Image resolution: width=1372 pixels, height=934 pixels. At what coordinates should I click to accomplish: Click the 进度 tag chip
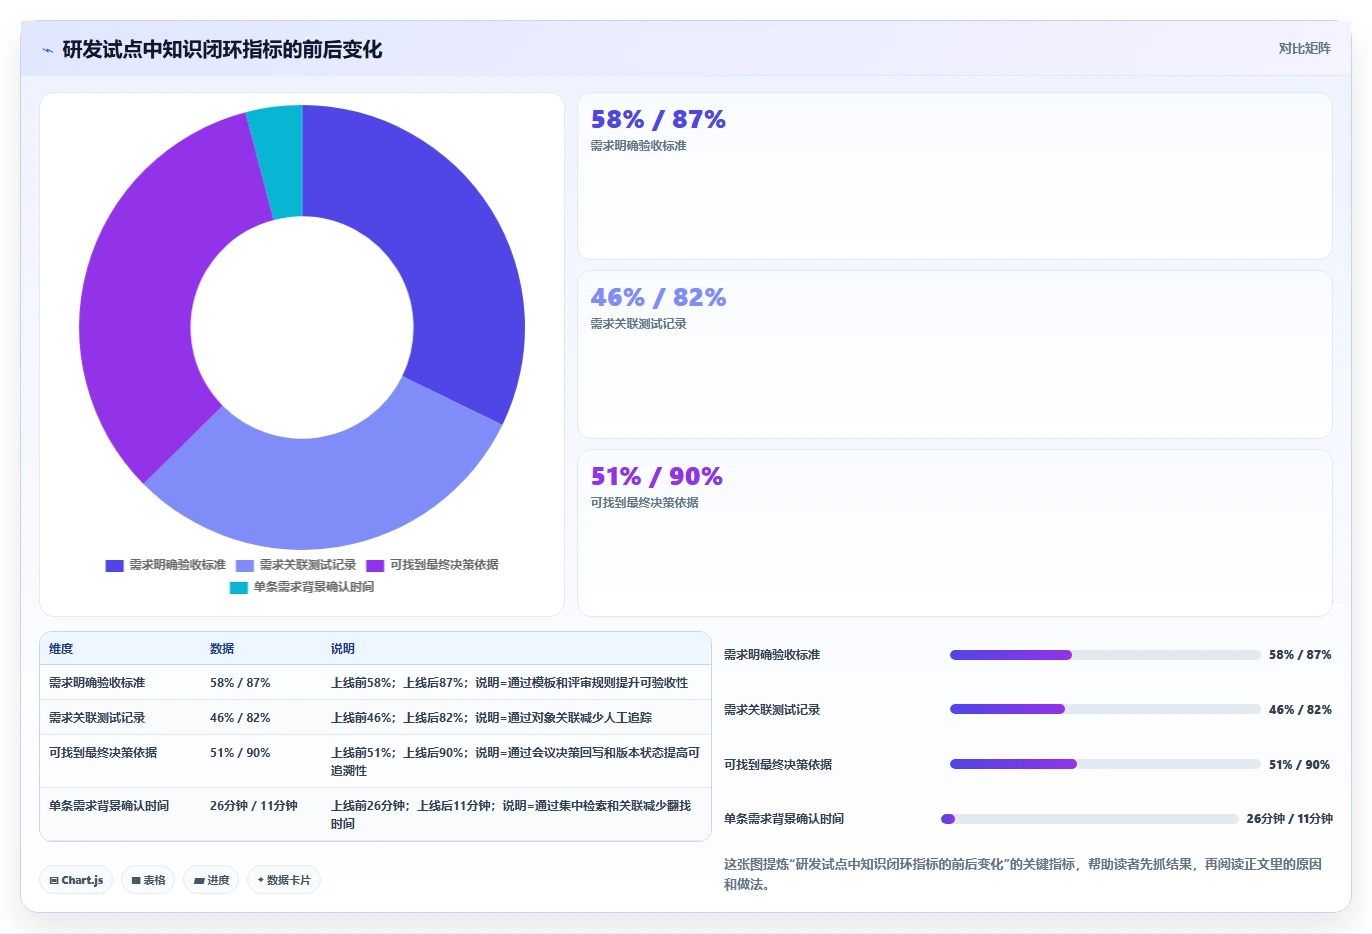point(211,880)
